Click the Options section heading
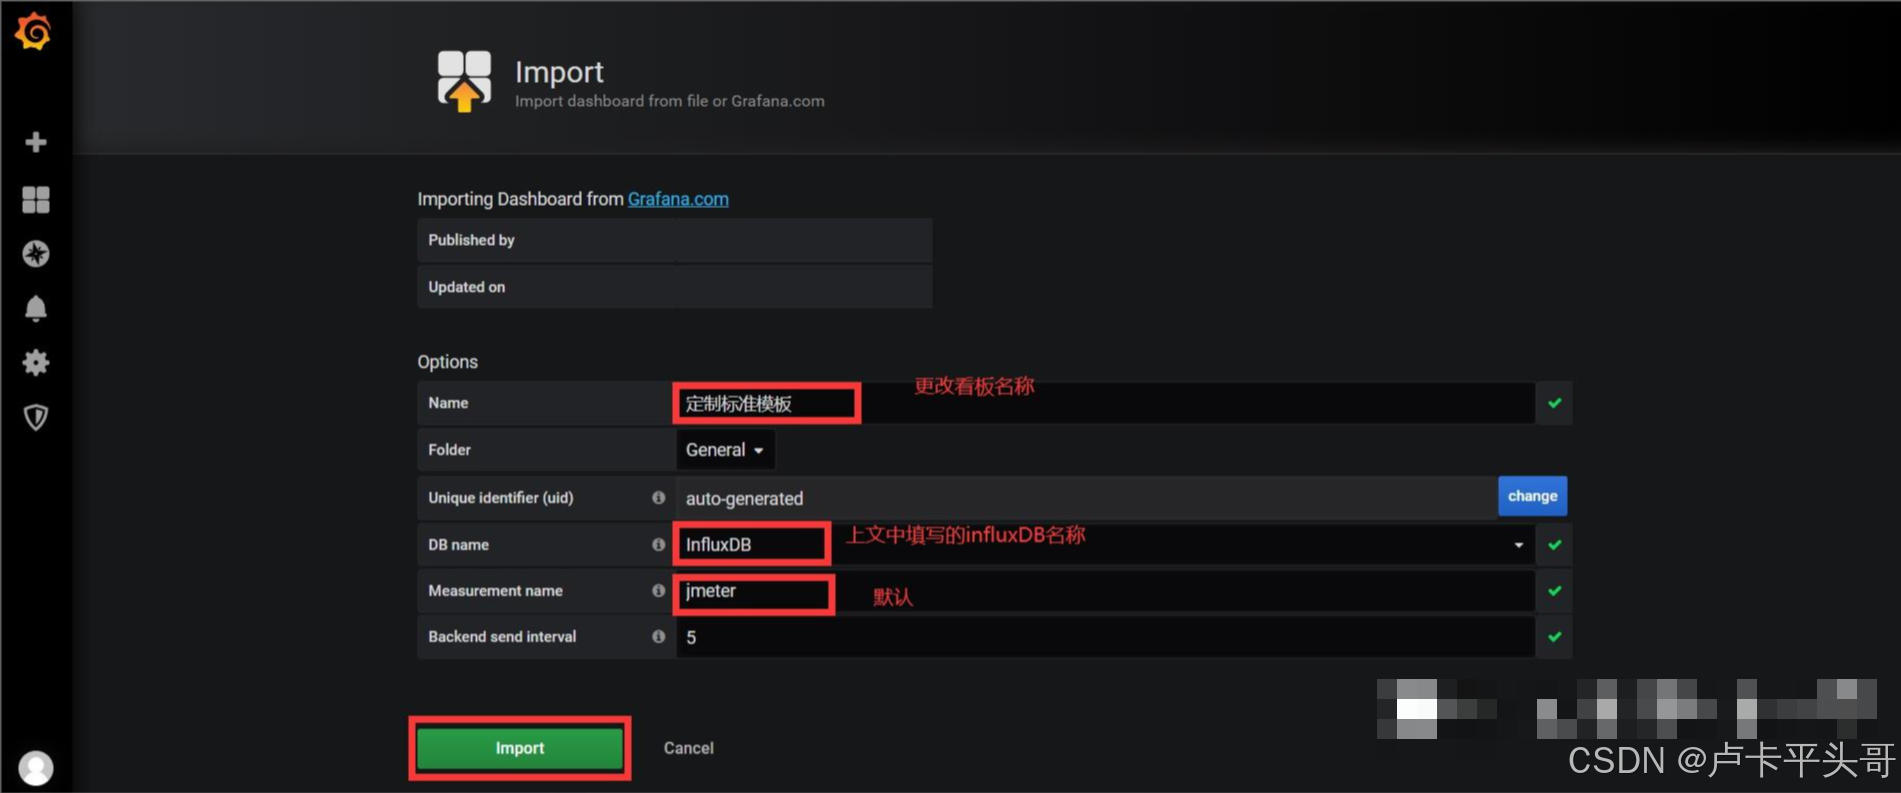This screenshot has width=1901, height=793. coord(447,362)
